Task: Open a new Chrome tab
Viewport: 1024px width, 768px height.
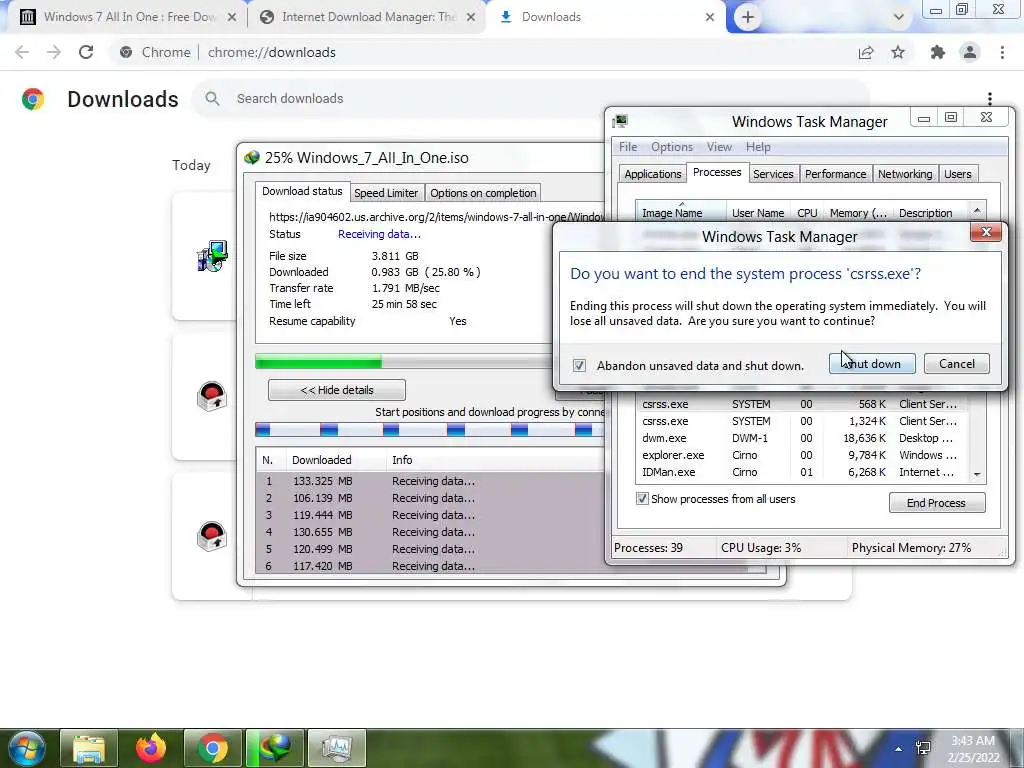Action: click(x=748, y=17)
